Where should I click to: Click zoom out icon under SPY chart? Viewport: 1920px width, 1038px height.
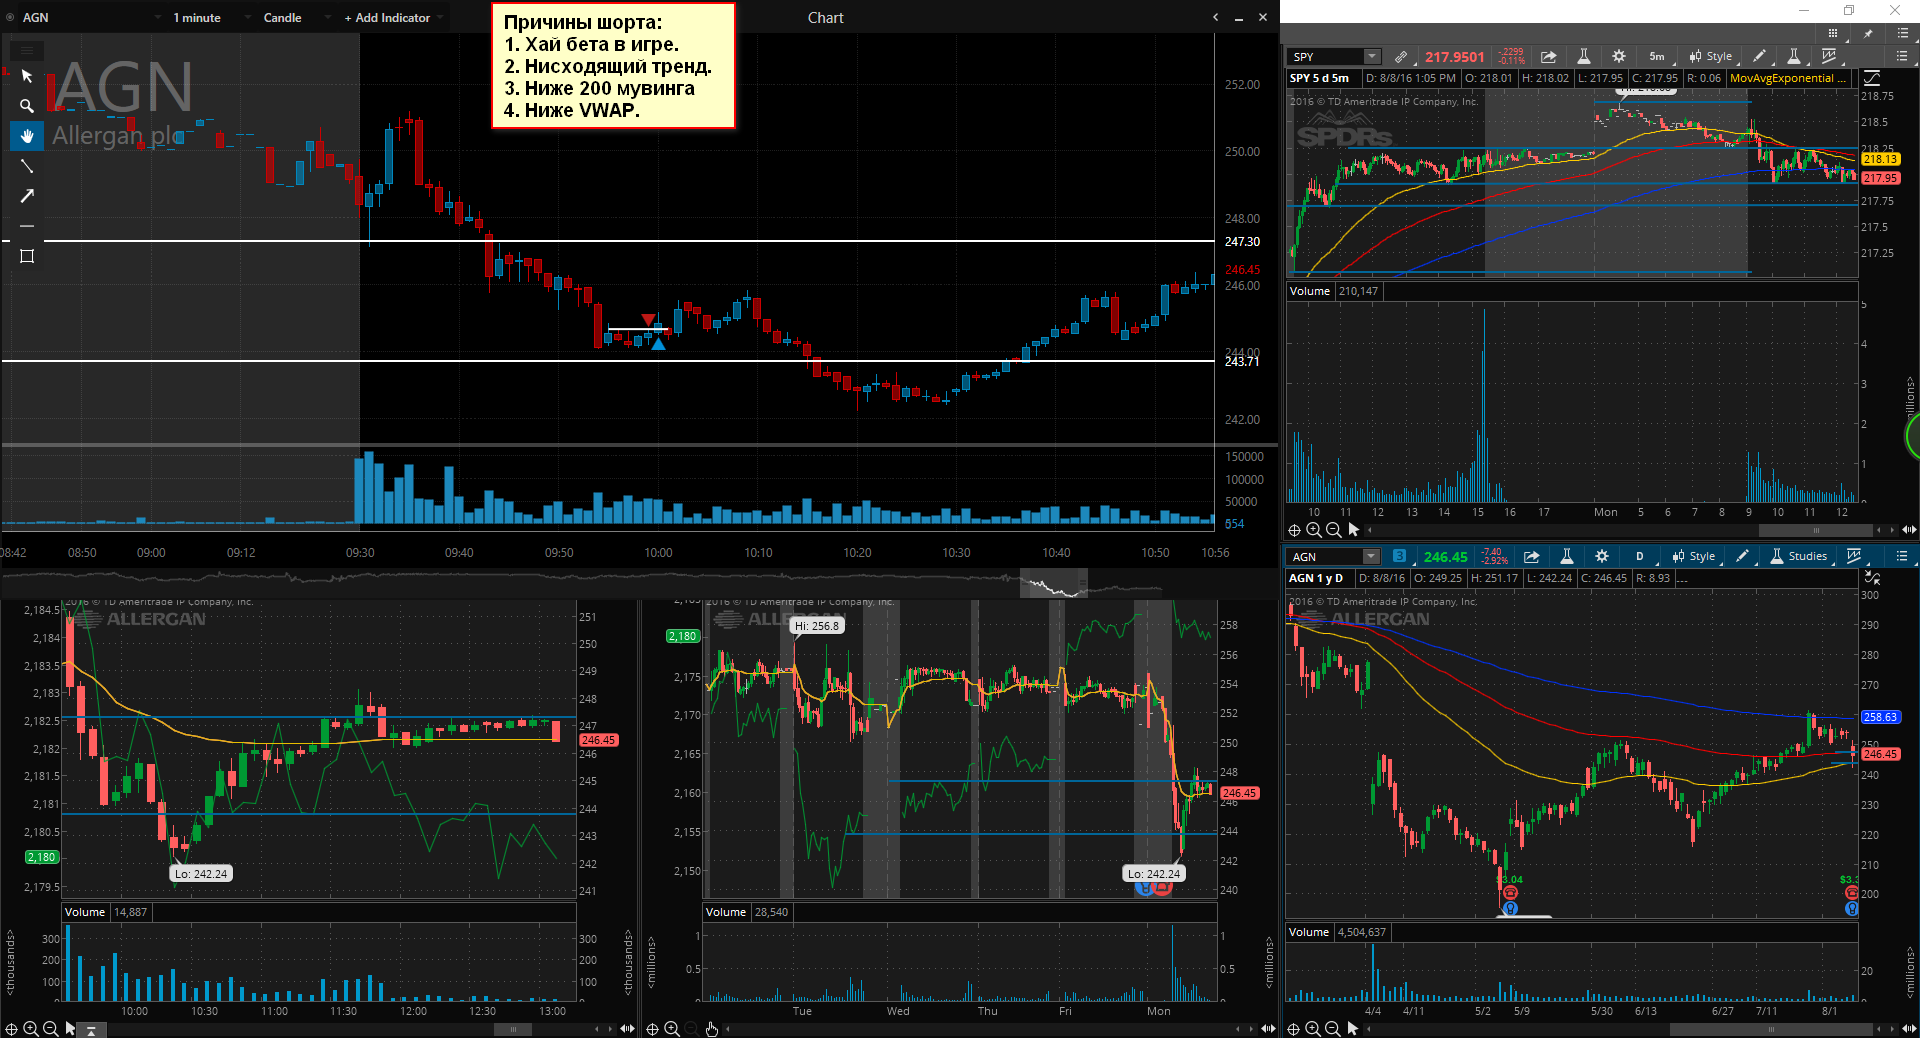(x=1333, y=530)
